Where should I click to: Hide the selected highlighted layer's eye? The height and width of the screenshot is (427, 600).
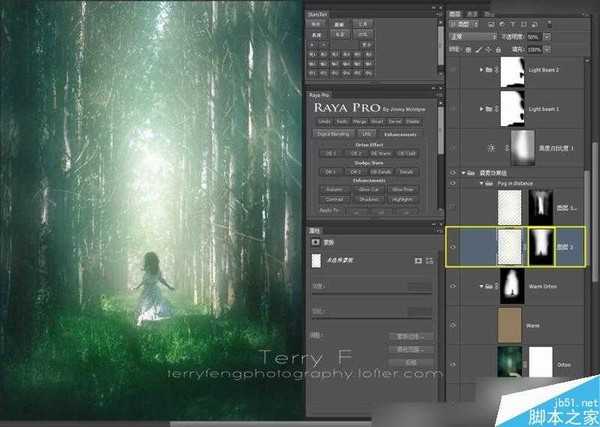tap(453, 247)
